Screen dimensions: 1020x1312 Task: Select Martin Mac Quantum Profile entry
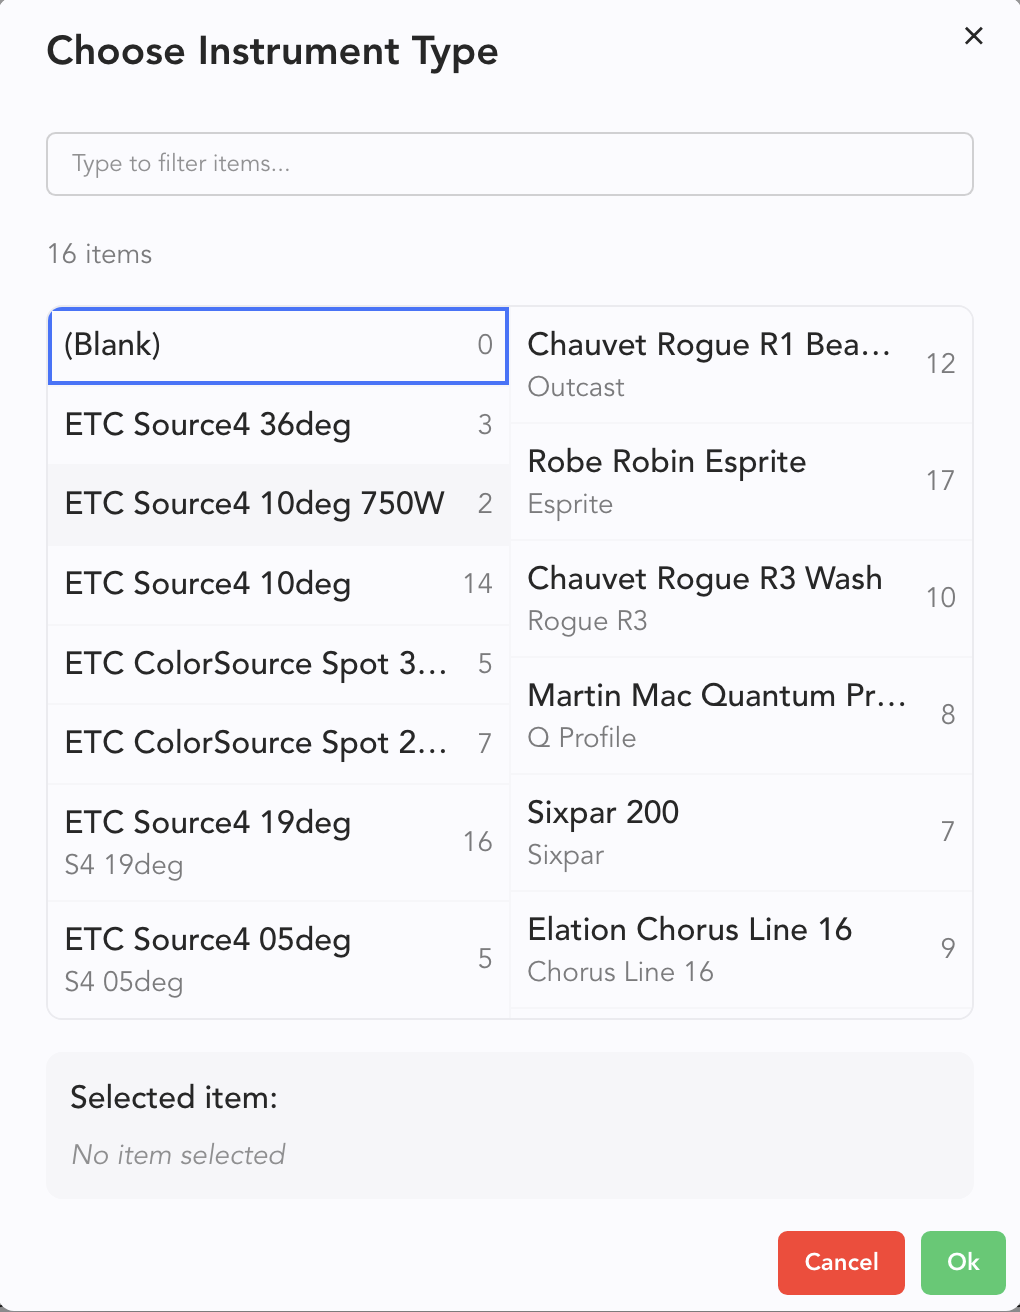click(x=740, y=715)
